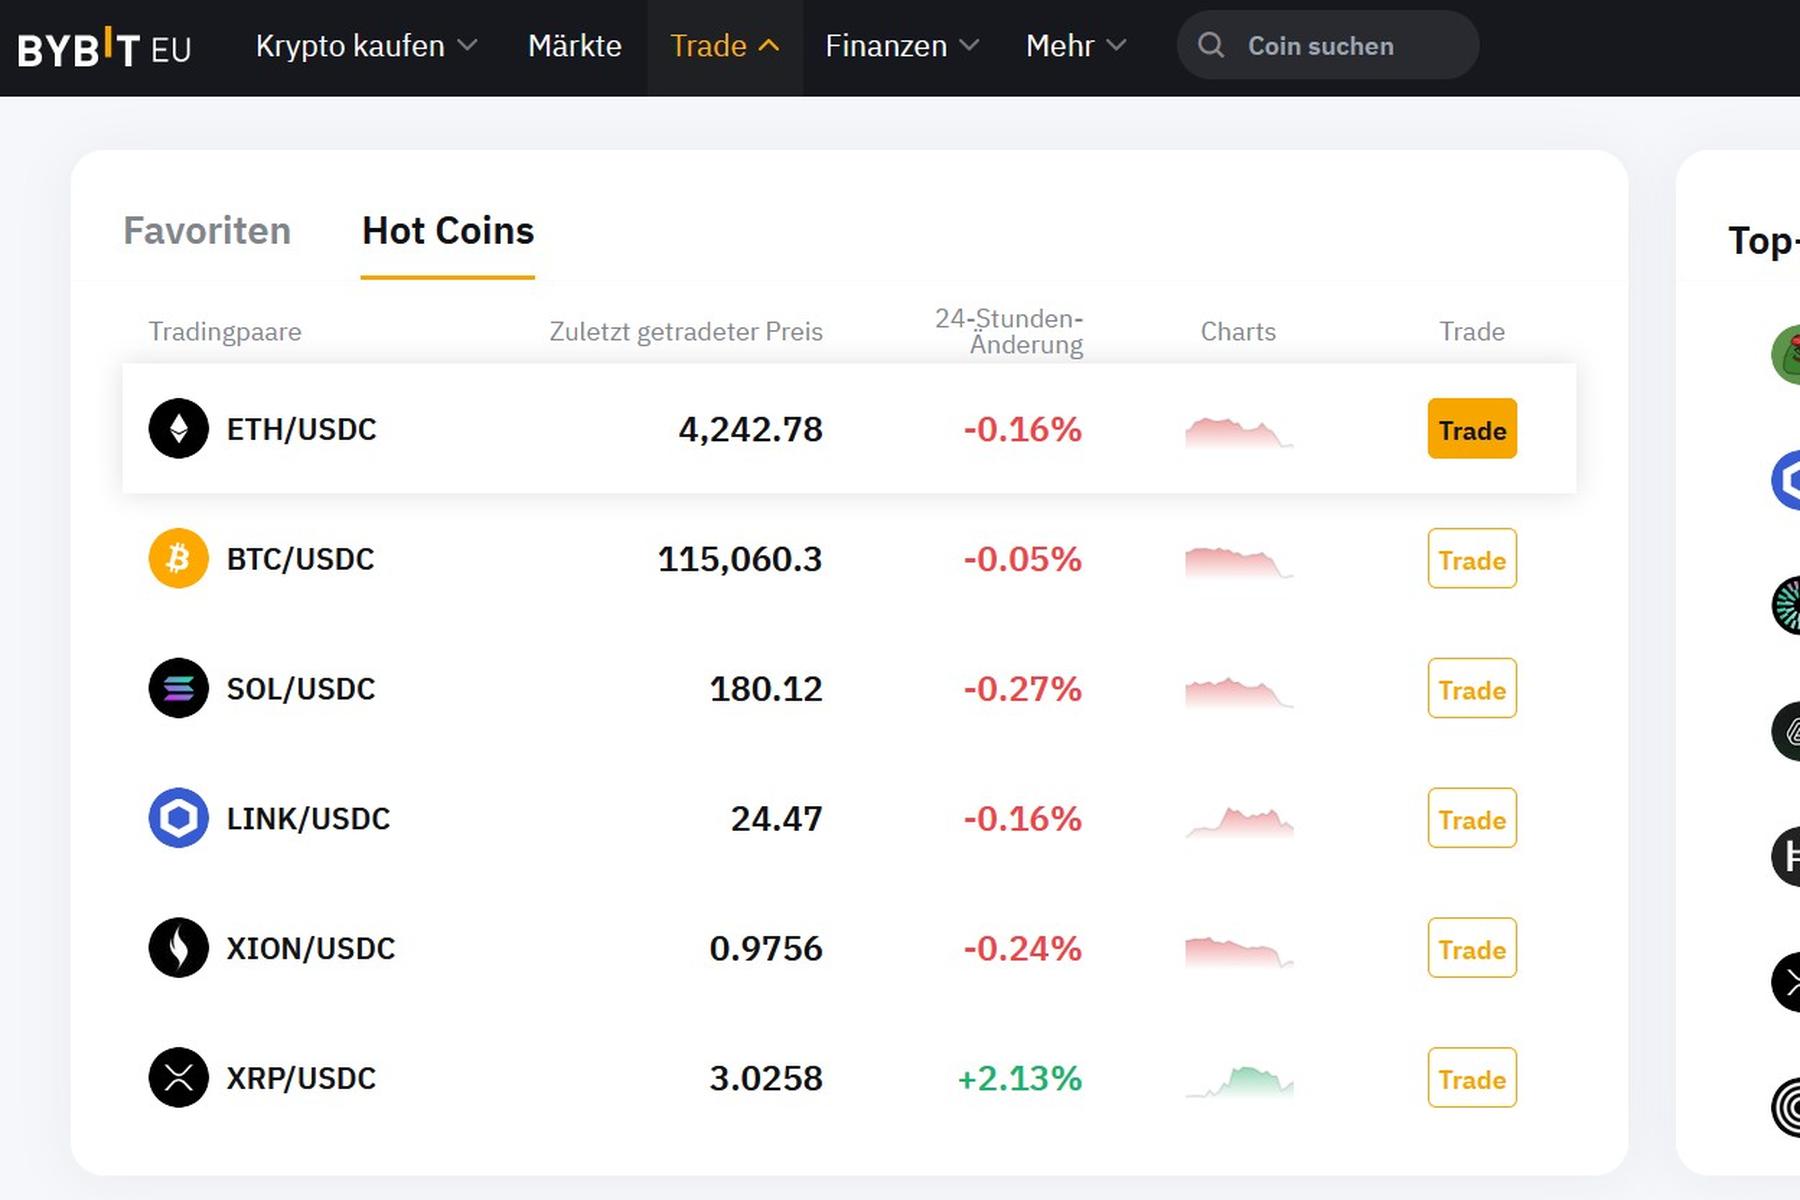Open the BTC/USDC mini chart
Screen dimensions: 1800x1200
(1239, 562)
